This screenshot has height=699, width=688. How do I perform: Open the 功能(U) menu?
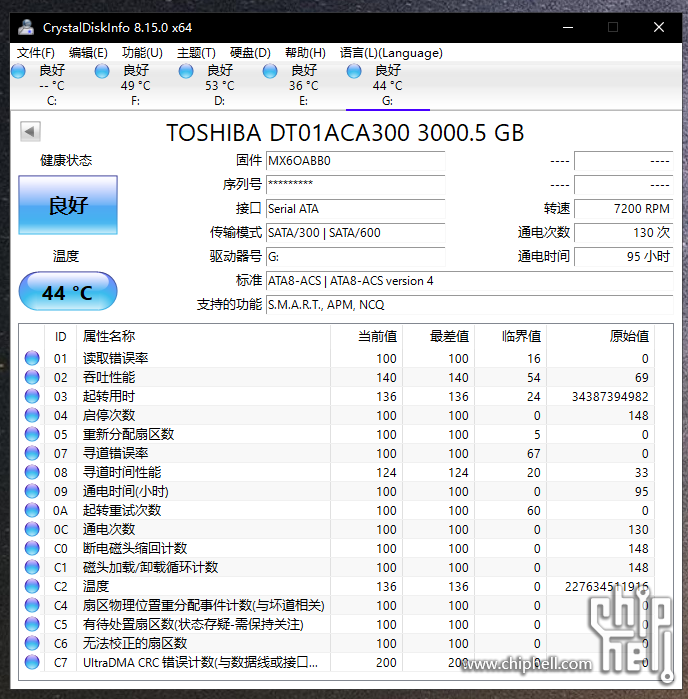click(x=142, y=53)
